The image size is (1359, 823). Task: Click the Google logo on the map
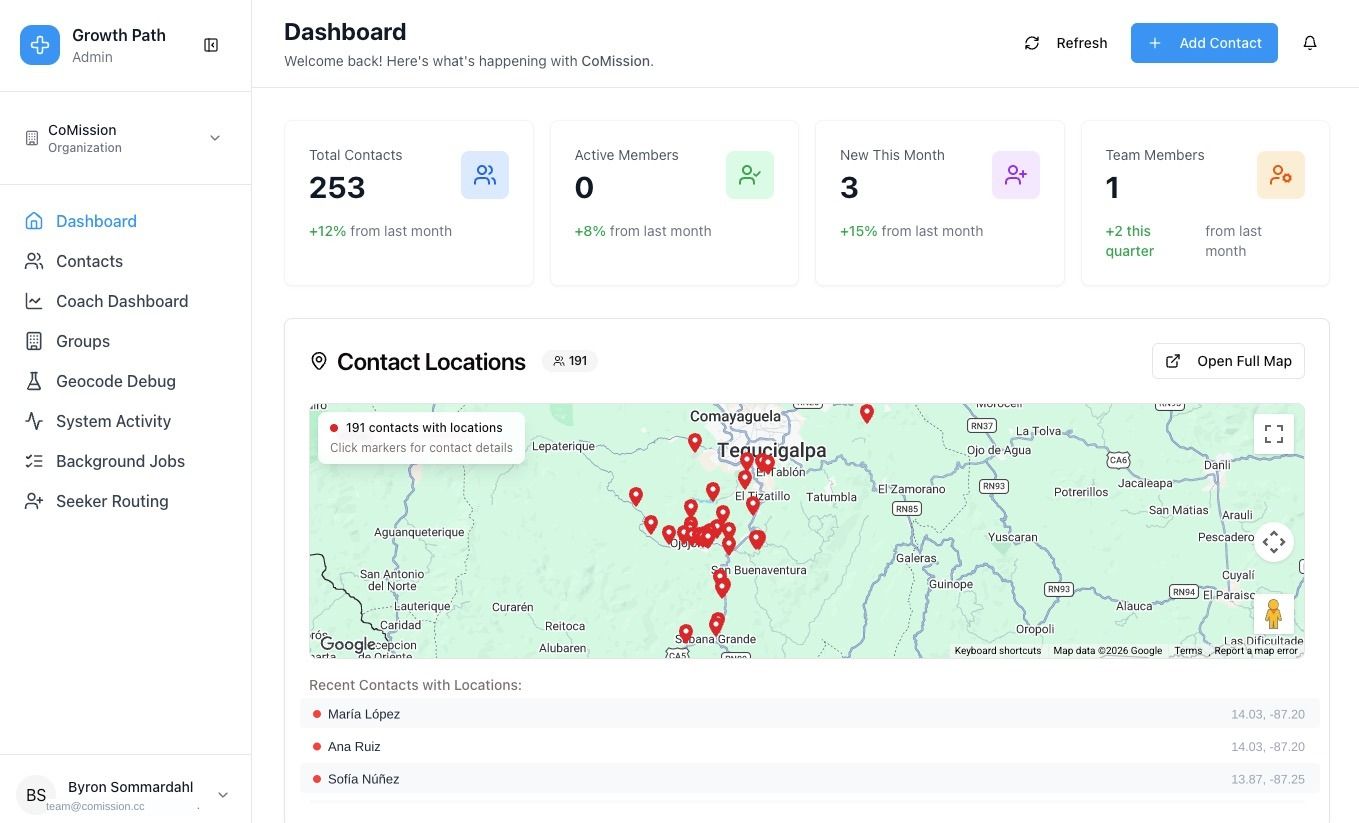click(x=347, y=645)
